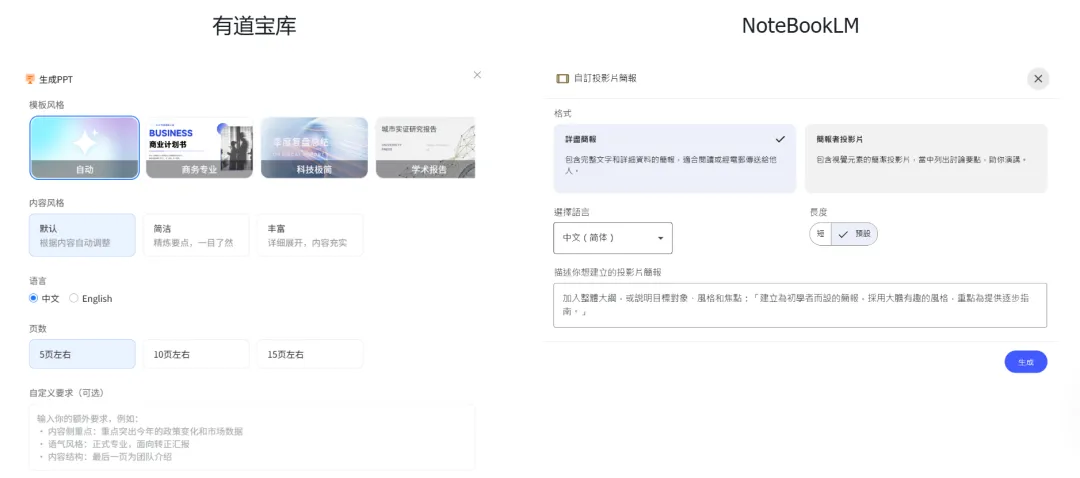Viewport: 1080px width, 478px height.
Task: Click the checkmark on 詳盡簡報 card
Action: [780, 139]
